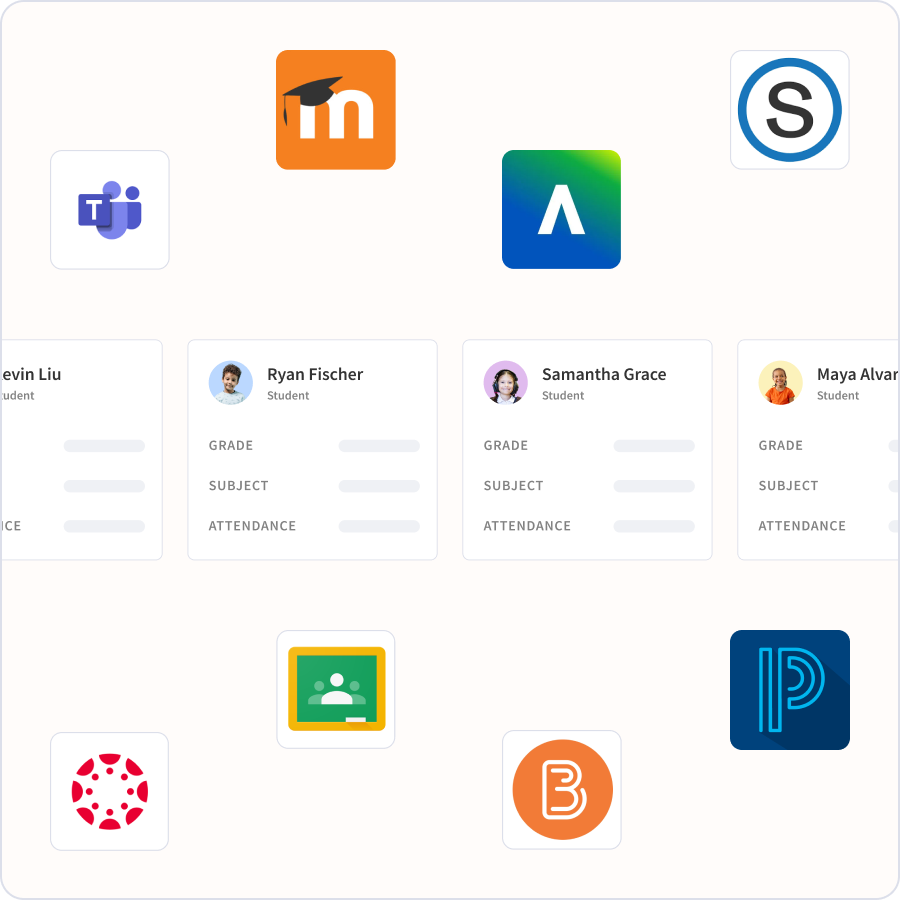Click the green-blue Aeries A icon
900x900 pixels.
[x=561, y=210]
